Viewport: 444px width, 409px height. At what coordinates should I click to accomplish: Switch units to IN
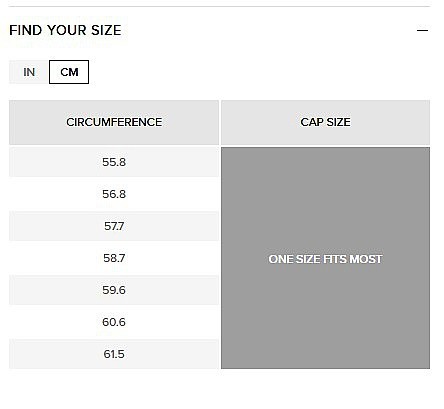[29, 72]
